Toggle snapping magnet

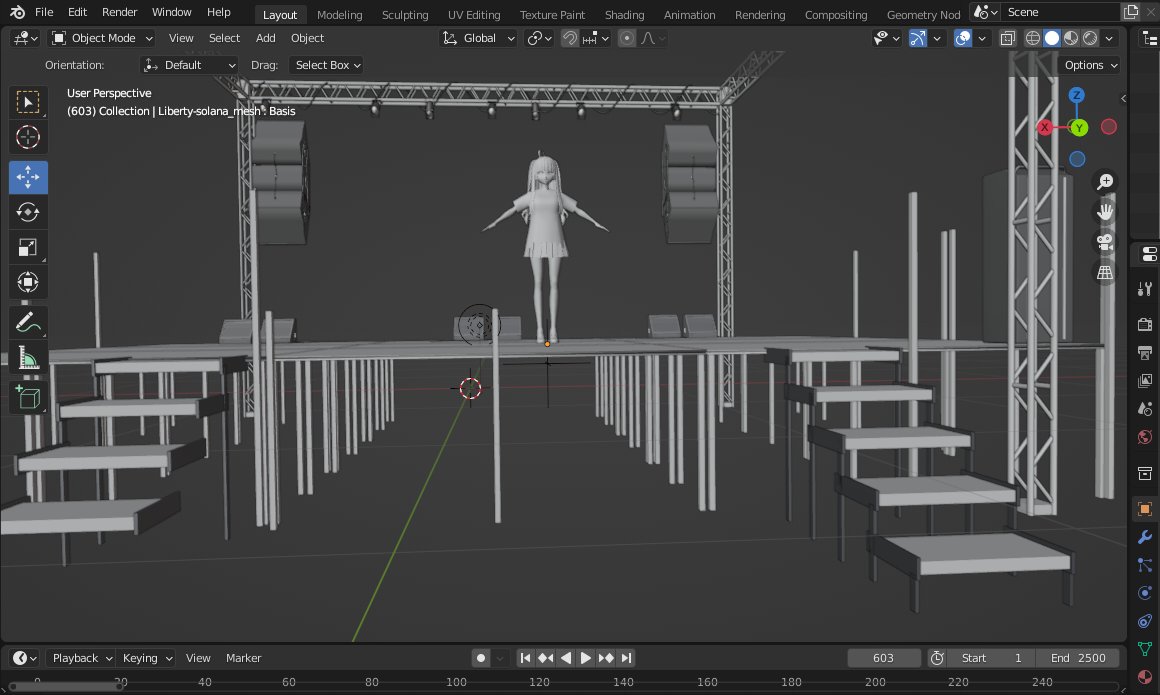[570, 38]
